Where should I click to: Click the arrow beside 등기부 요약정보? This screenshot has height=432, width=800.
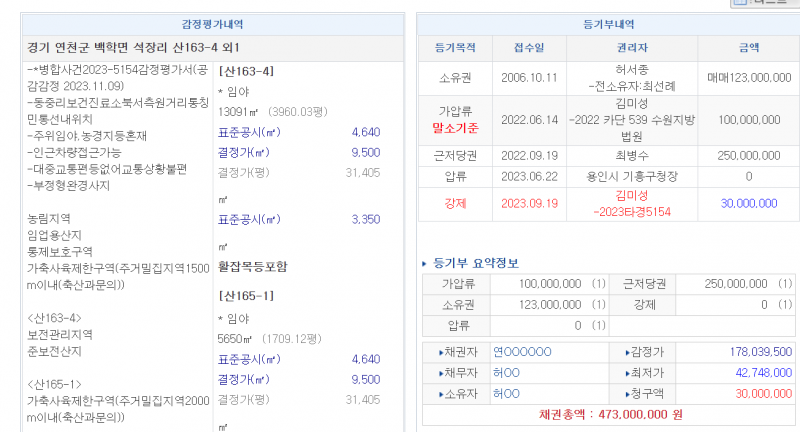(x=424, y=264)
